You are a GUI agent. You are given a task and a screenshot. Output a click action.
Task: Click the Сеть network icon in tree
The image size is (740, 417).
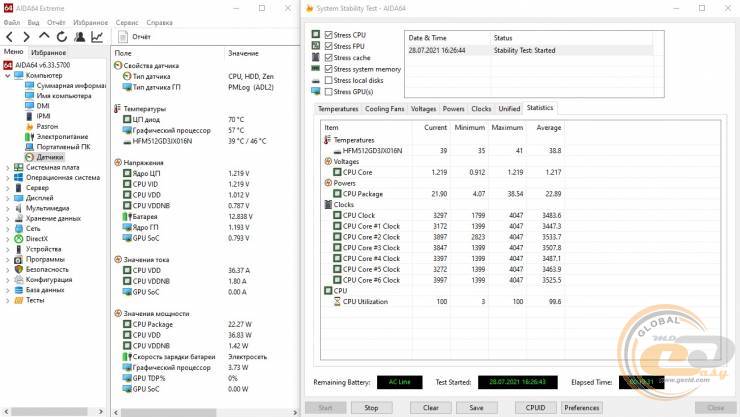(x=18, y=228)
